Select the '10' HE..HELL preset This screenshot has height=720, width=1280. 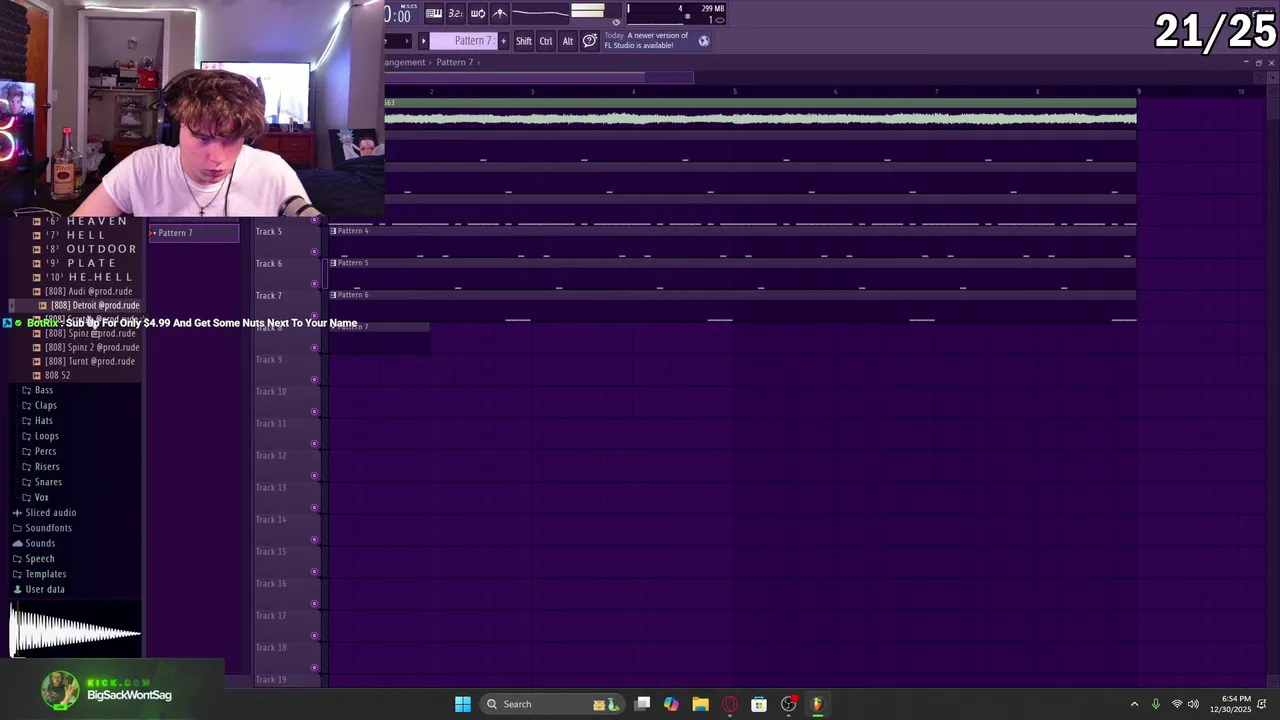pyautogui.click(x=88, y=277)
